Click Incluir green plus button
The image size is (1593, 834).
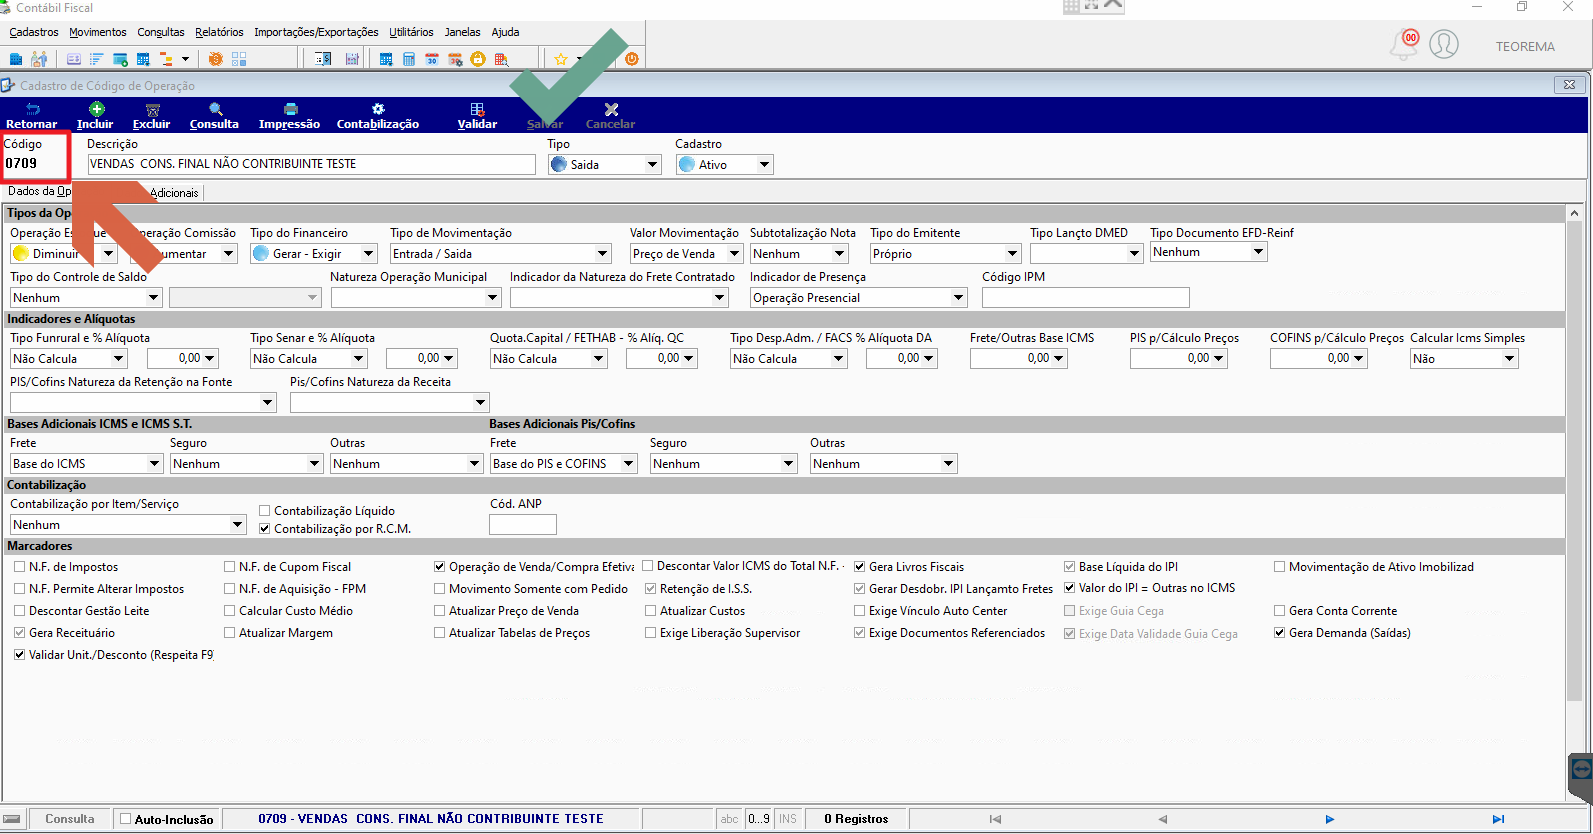pos(95,116)
